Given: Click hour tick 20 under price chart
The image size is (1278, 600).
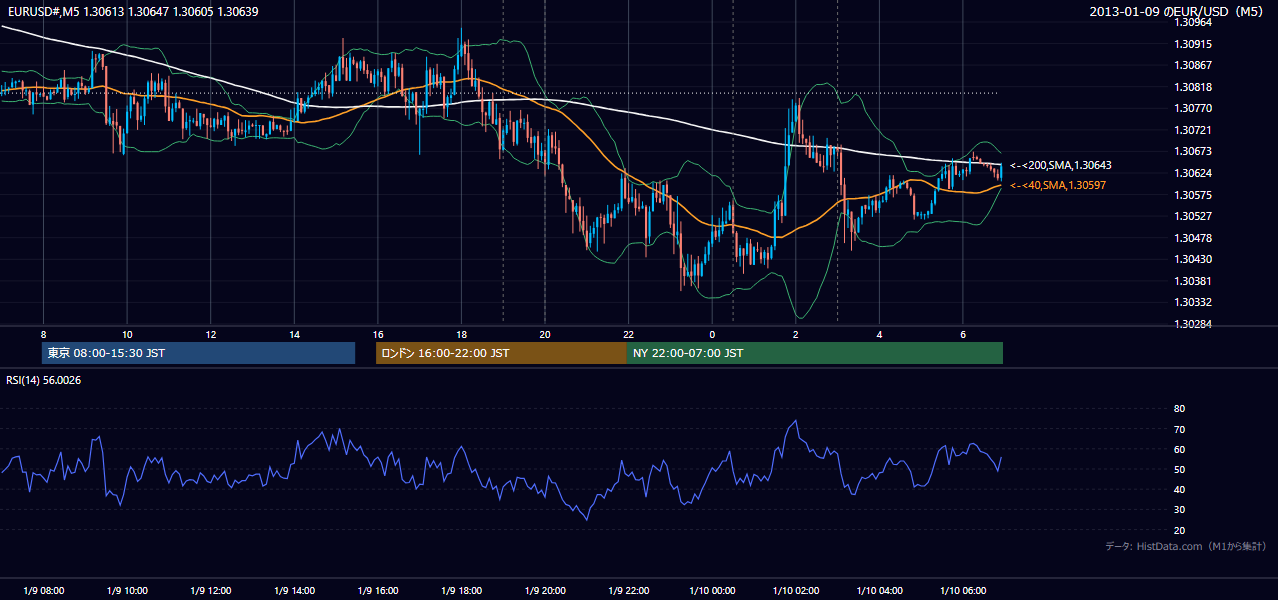Looking at the screenshot, I should point(544,334).
